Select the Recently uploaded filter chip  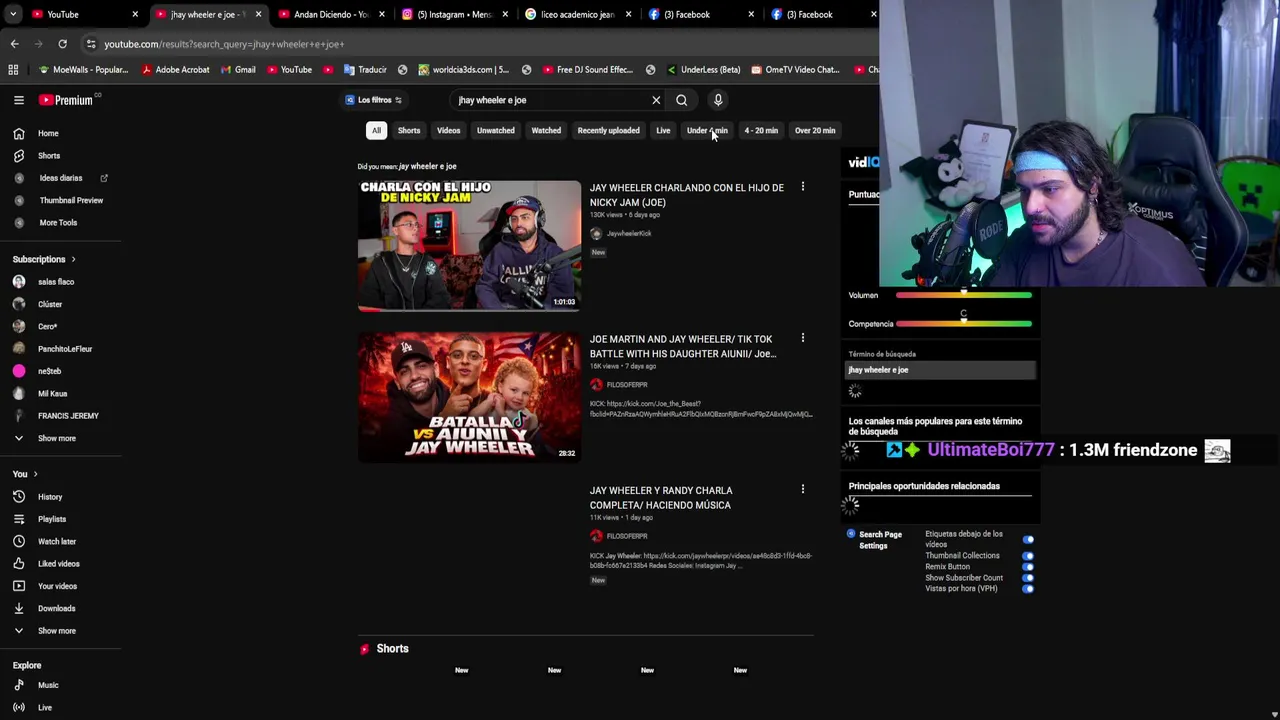pos(608,130)
